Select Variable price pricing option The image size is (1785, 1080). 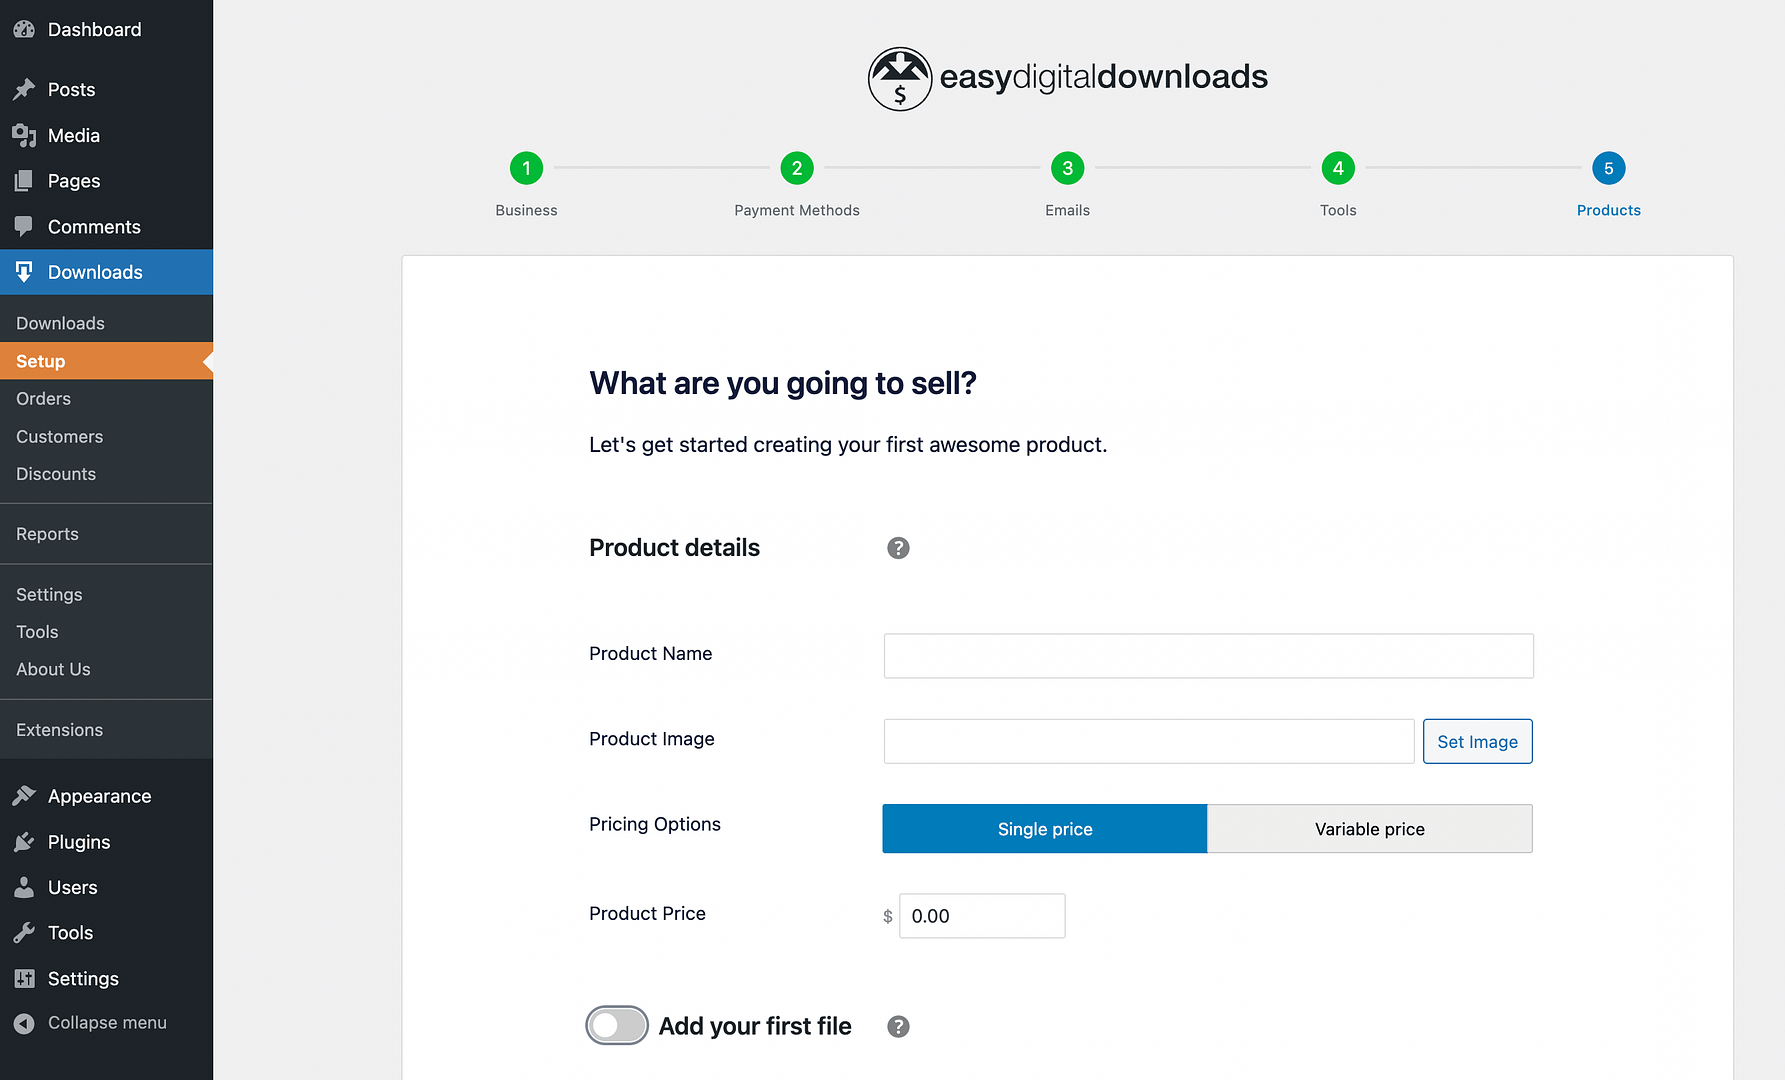click(x=1370, y=829)
